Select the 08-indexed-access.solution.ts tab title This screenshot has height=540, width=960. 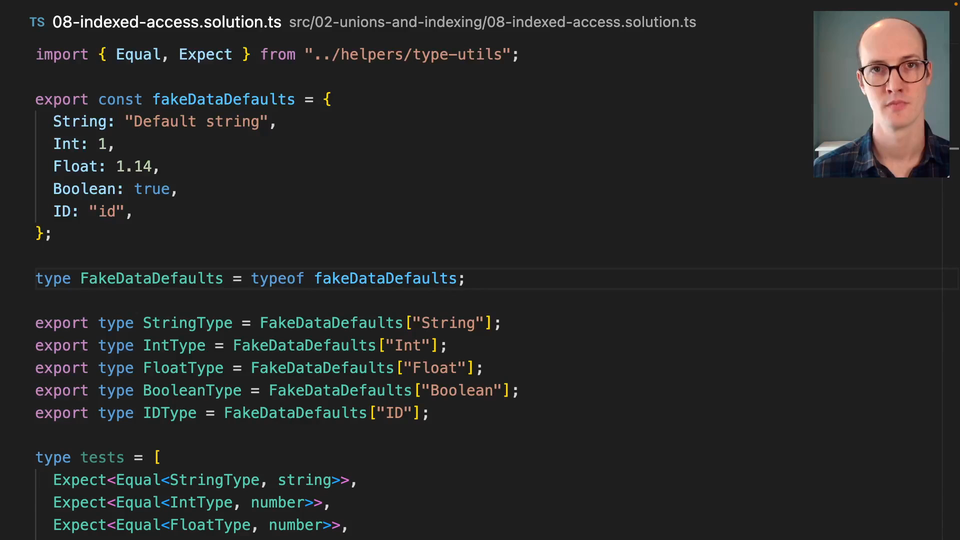pos(166,22)
